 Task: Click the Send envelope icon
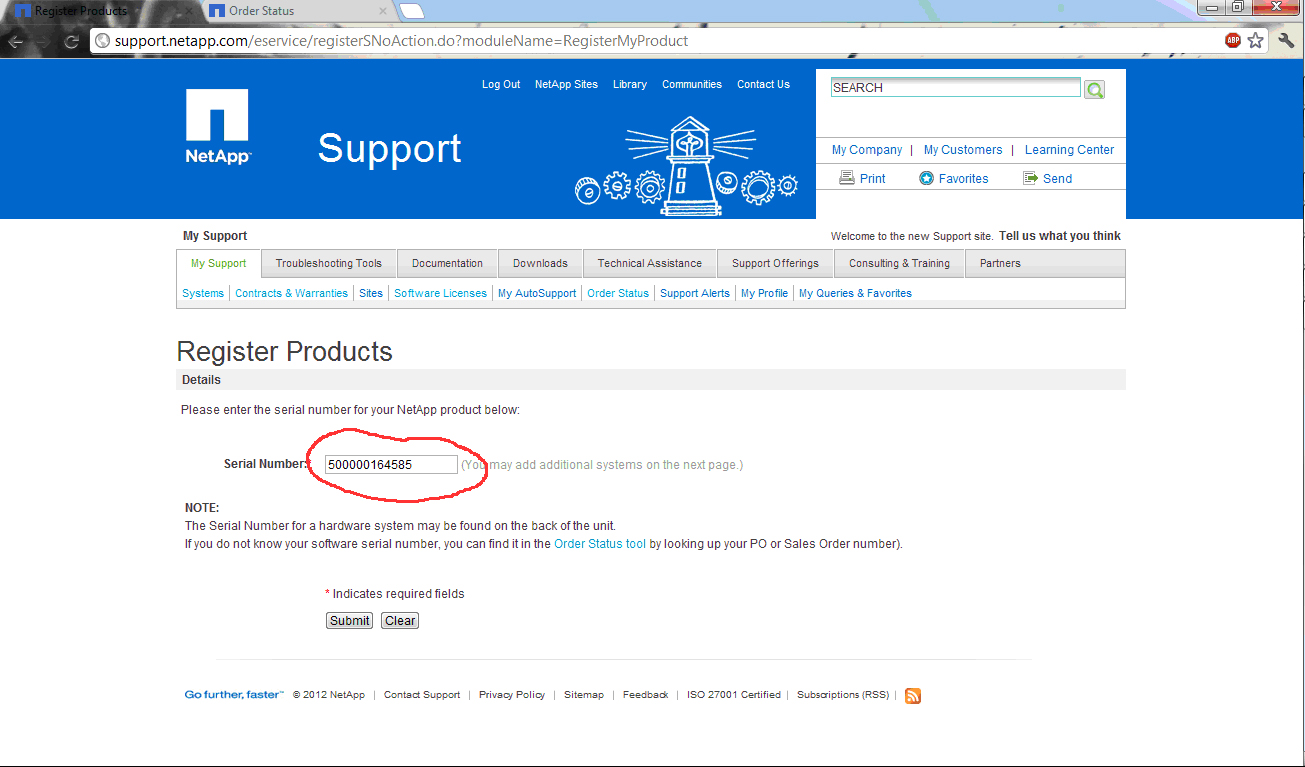click(1030, 178)
